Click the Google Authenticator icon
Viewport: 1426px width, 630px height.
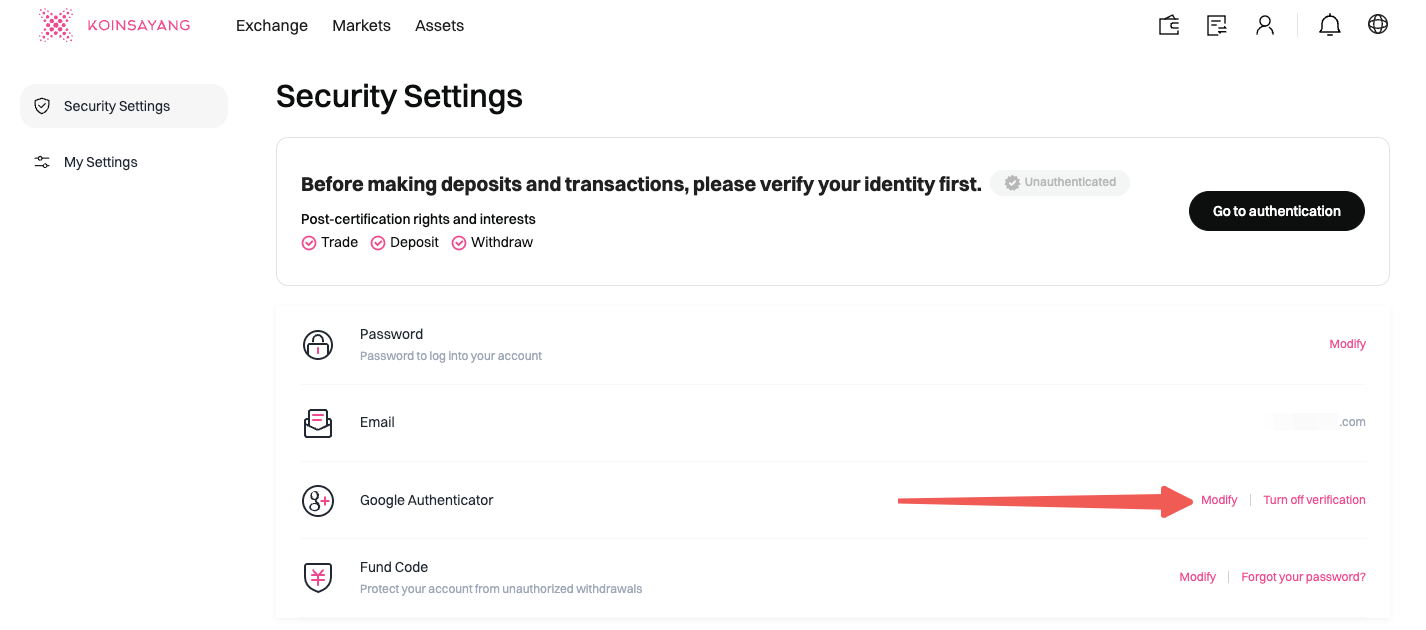tap(318, 500)
